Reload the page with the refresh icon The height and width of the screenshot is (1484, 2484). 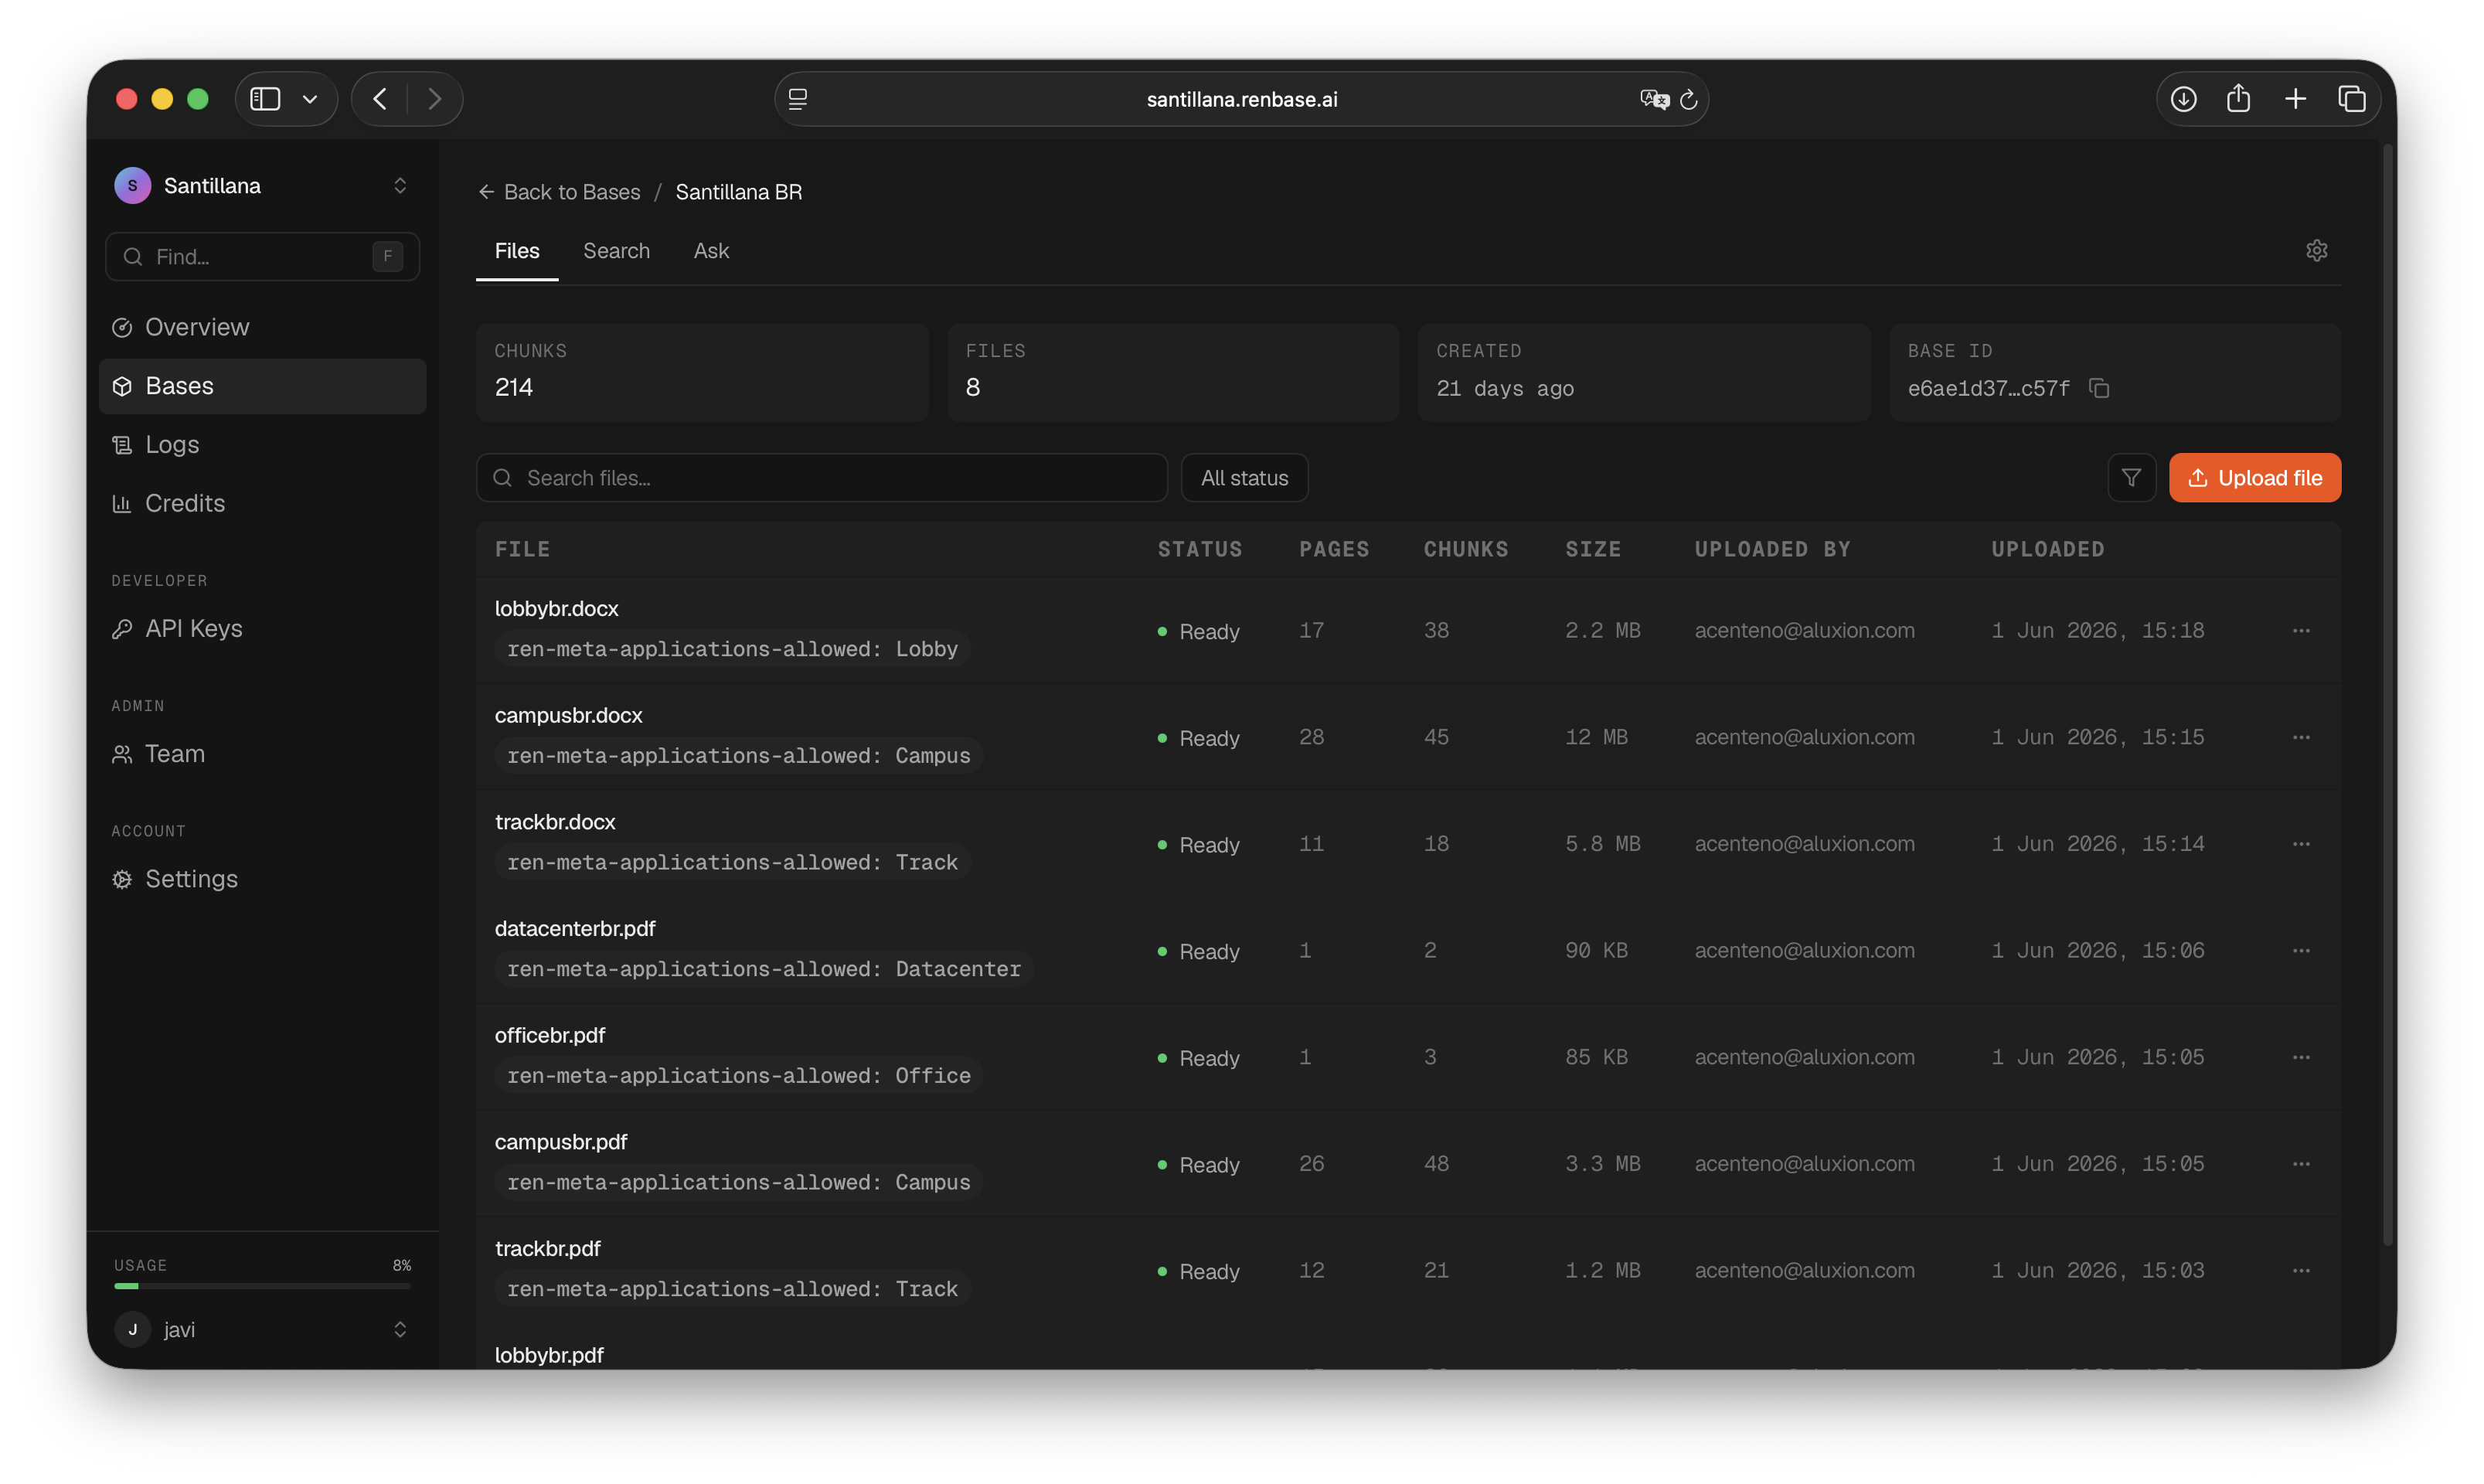coord(1689,99)
